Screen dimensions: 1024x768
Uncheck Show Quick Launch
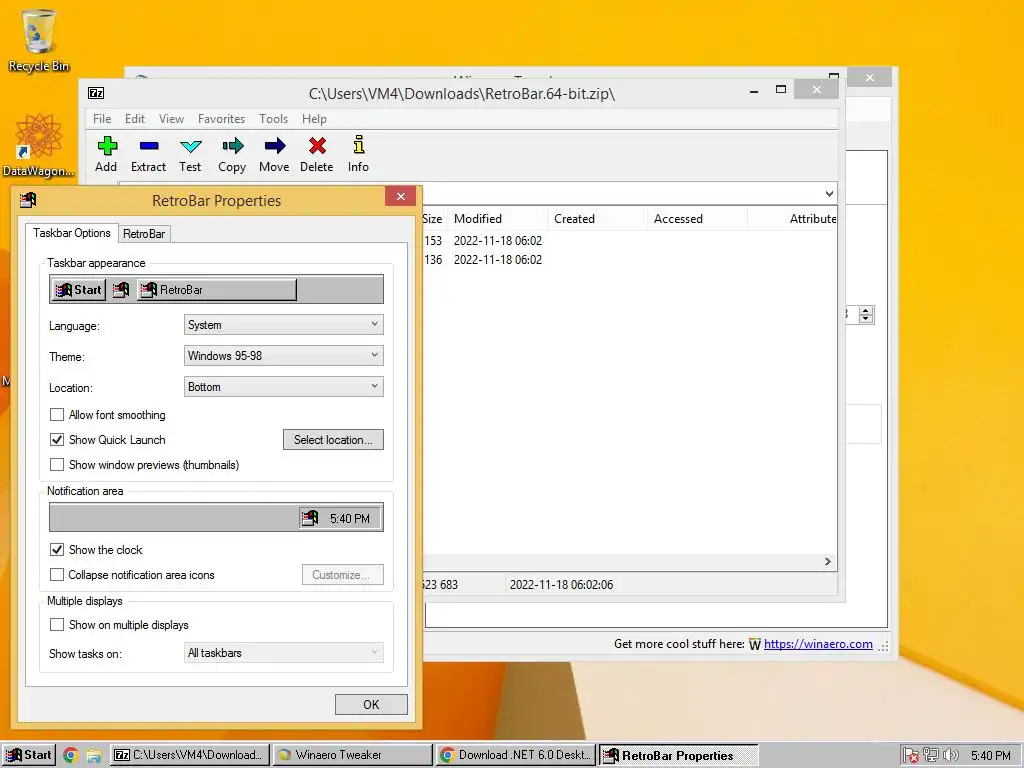57,440
